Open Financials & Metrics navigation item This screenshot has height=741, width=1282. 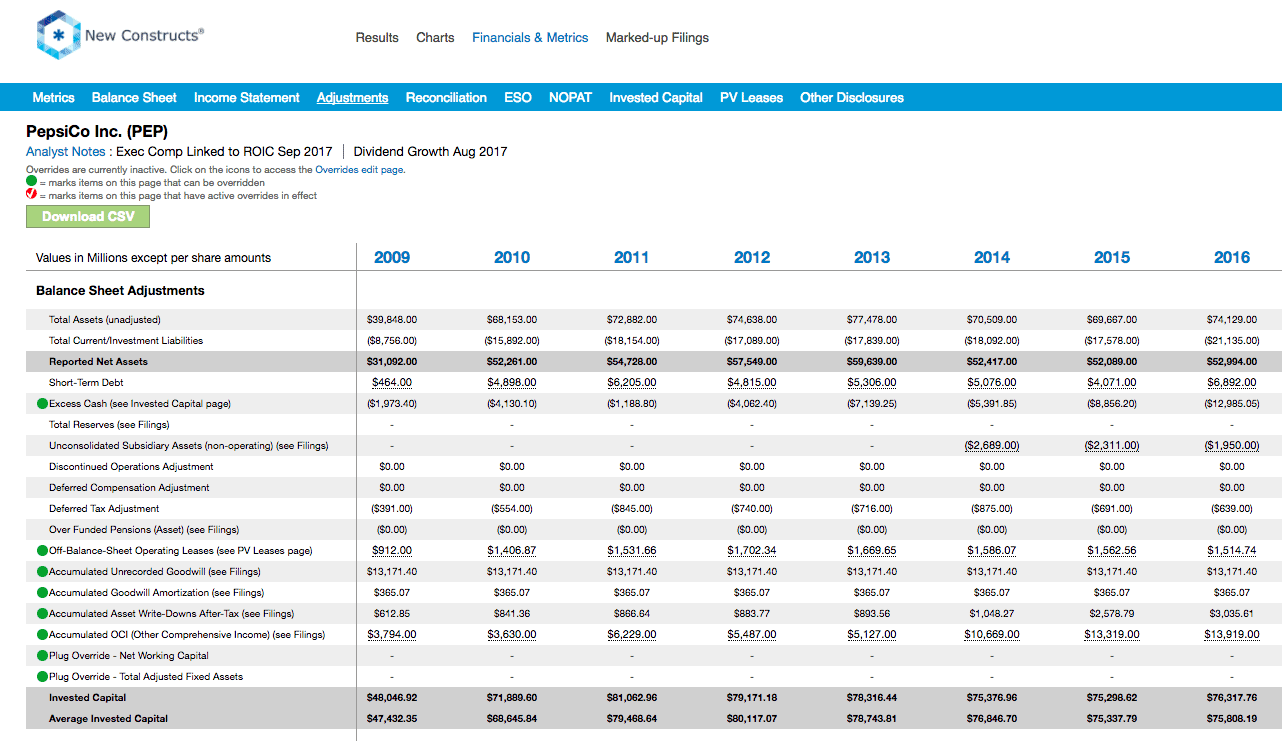[530, 38]
